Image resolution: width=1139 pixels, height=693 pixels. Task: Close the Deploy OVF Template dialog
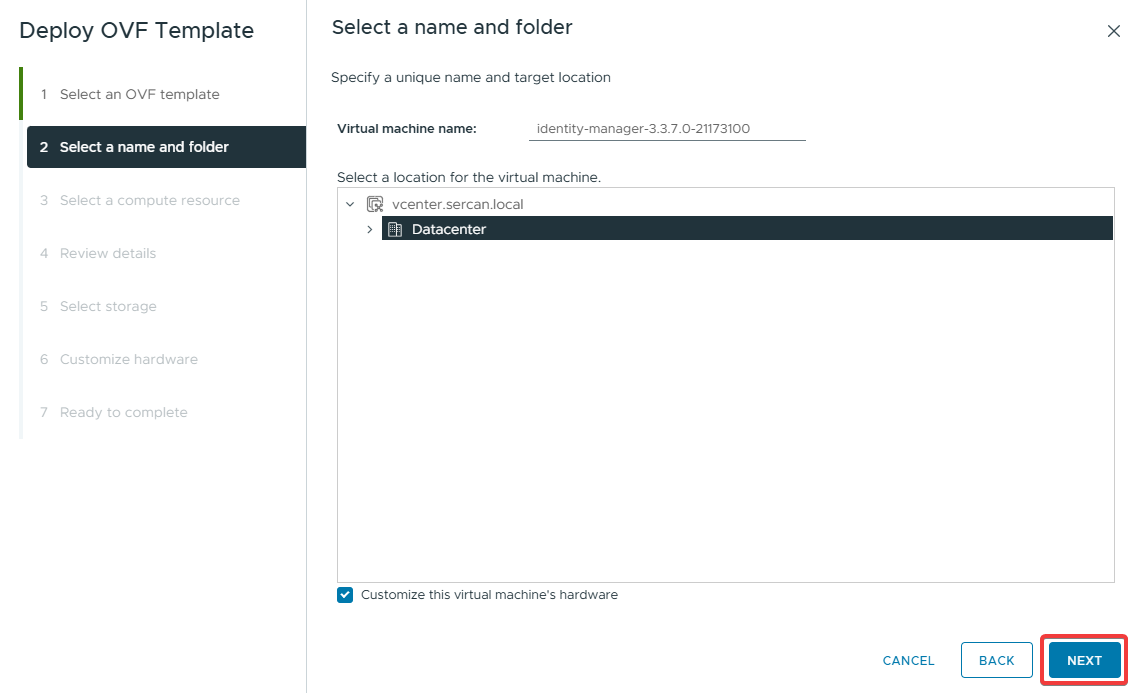coord(1113,31)
